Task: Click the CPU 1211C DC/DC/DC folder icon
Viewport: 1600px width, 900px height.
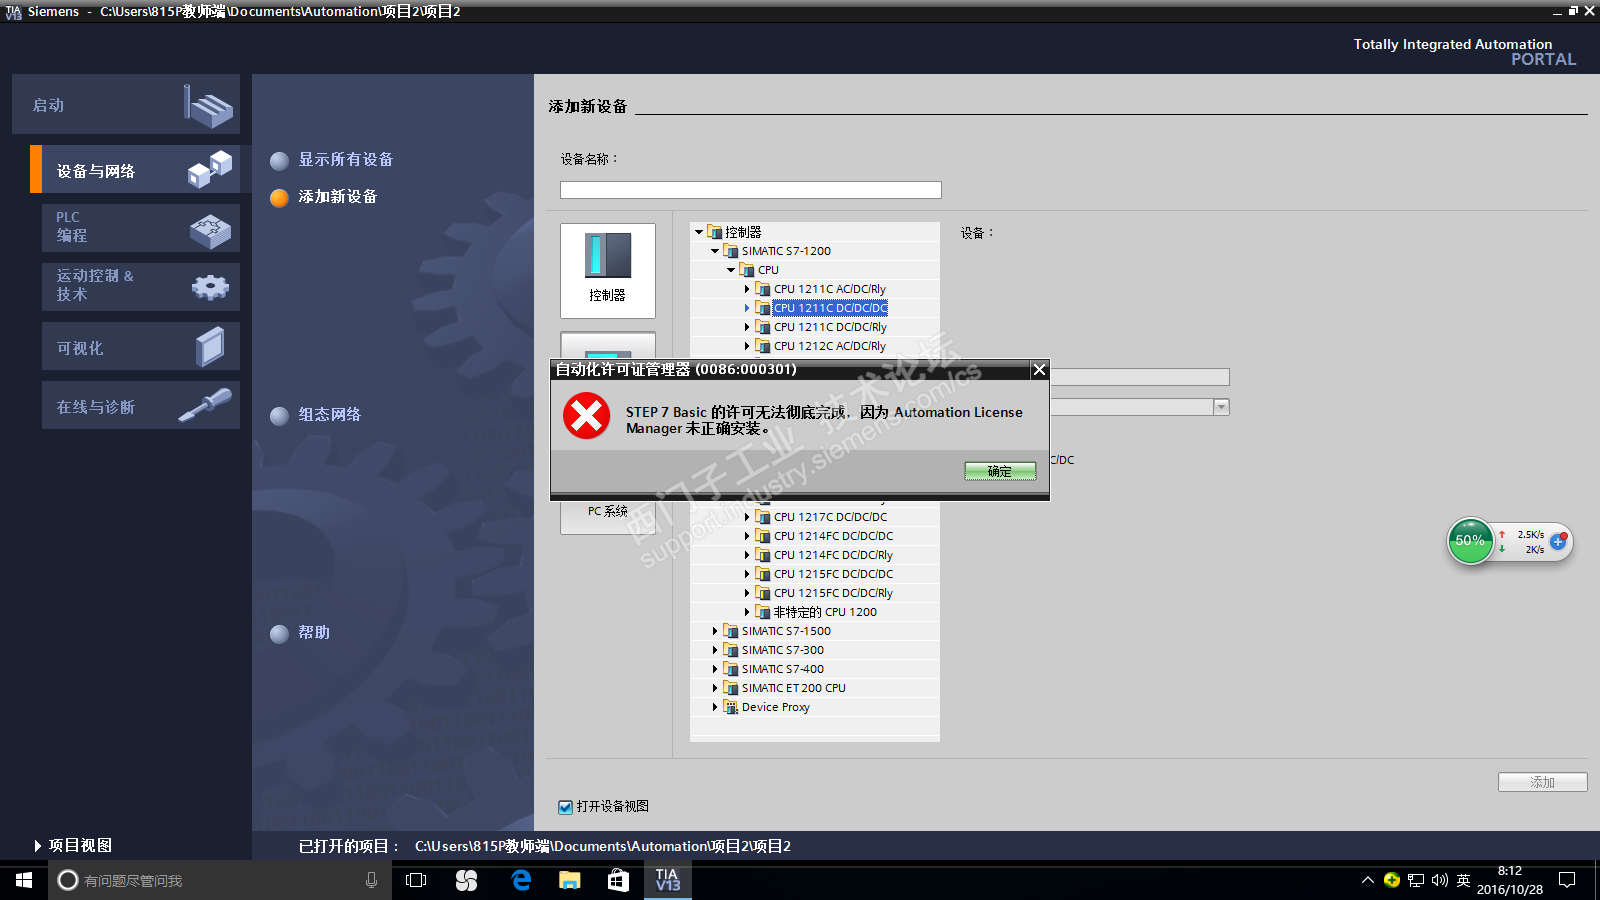Action: [763, 308]
